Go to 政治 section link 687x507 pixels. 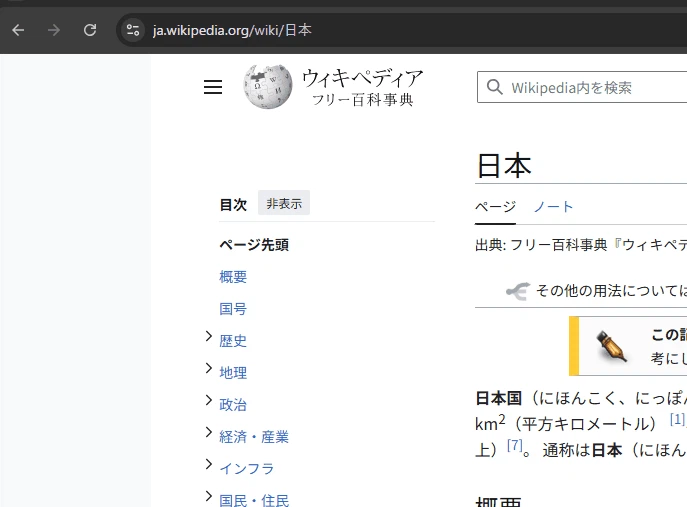coord(233,405)
